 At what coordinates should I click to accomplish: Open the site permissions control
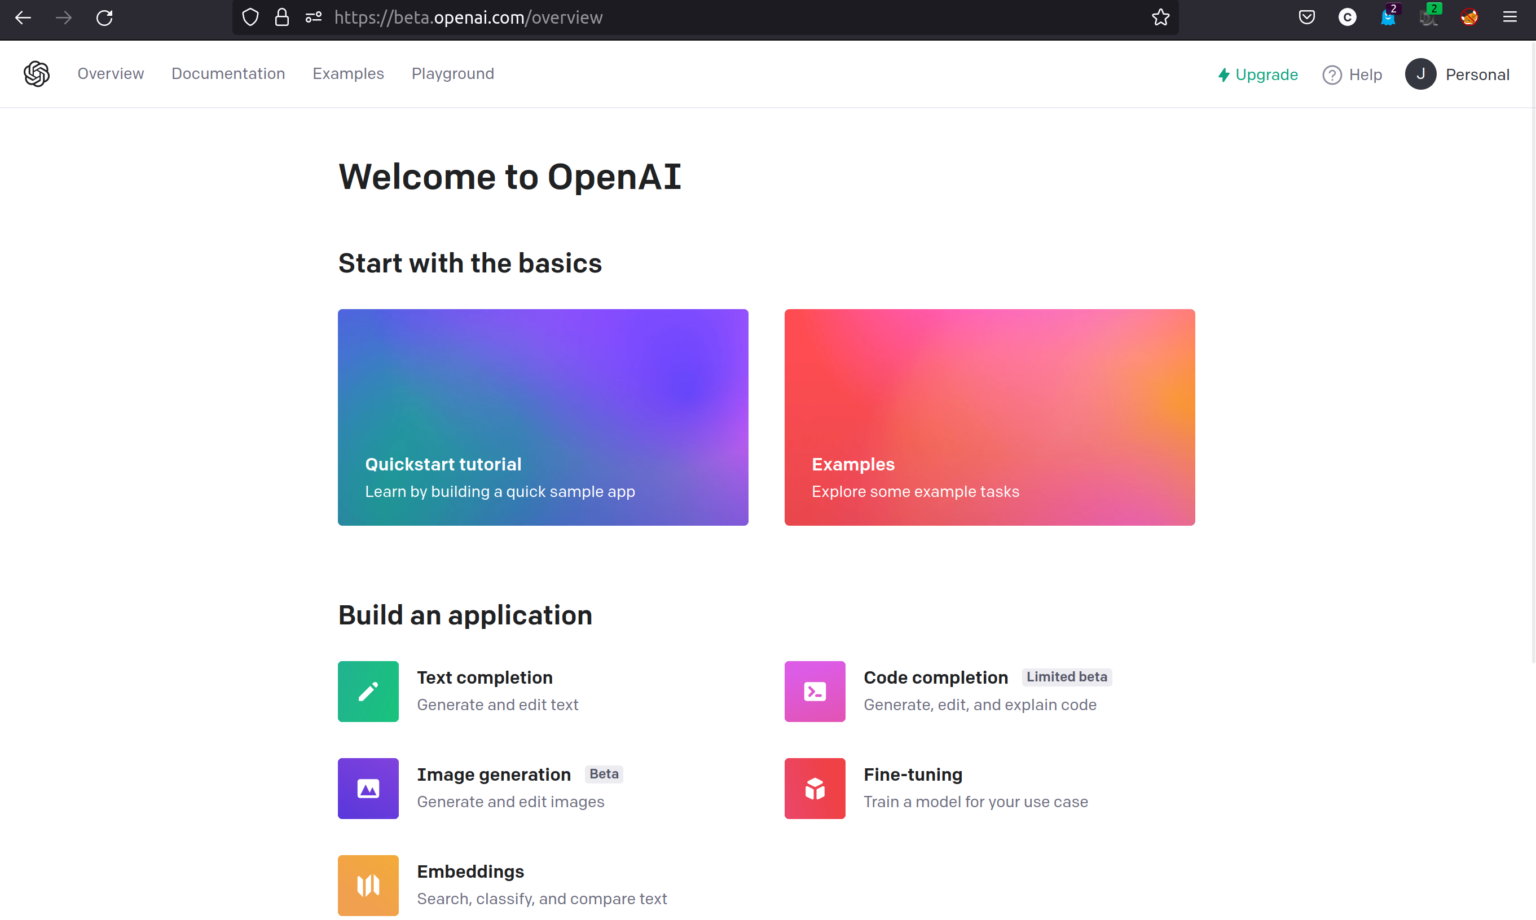coord(313,17)
